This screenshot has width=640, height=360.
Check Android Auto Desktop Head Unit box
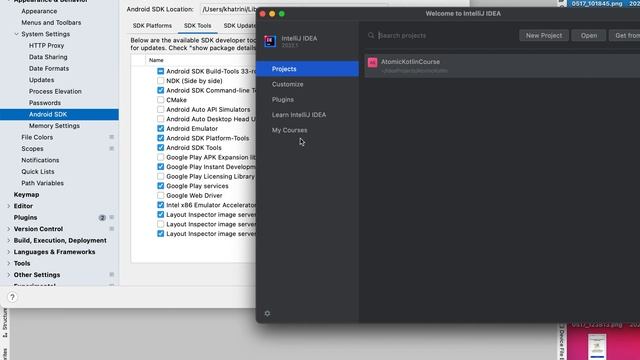point(160,119)
